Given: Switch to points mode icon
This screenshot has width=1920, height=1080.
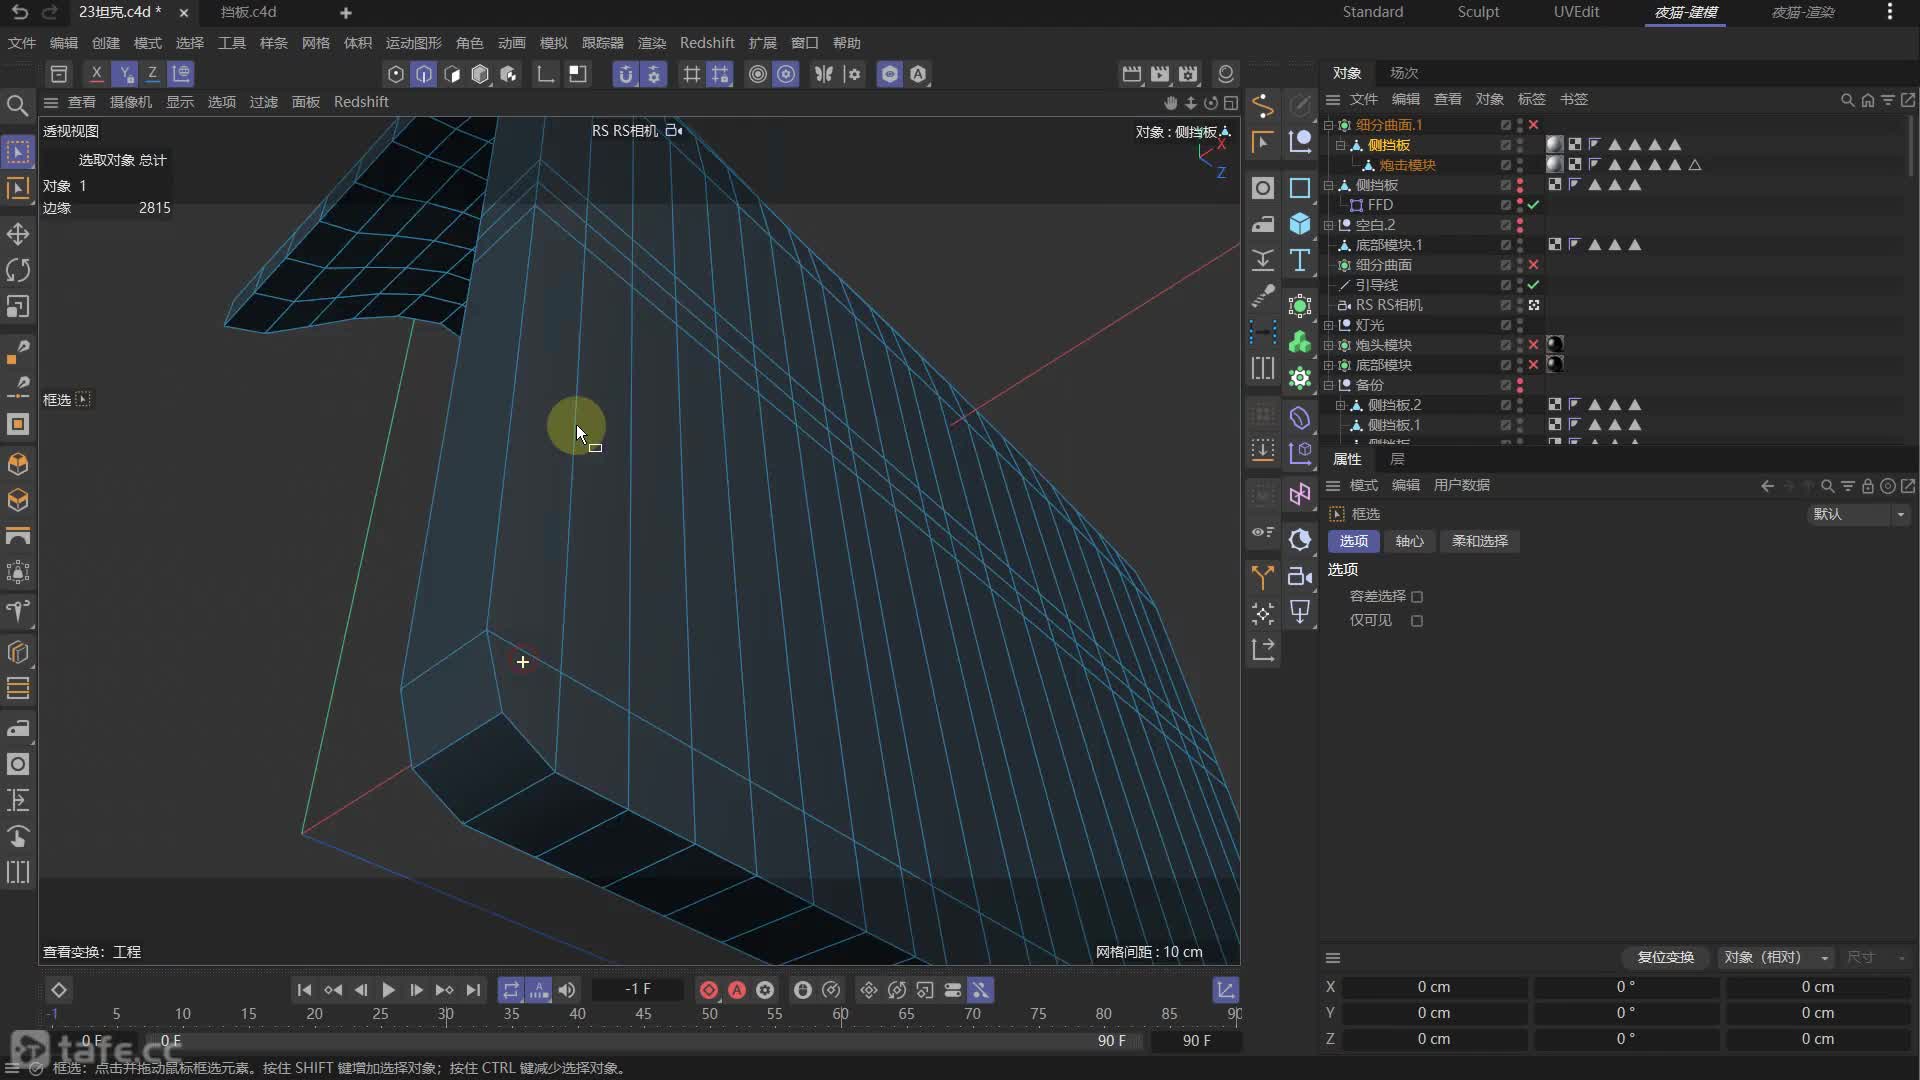Looking at the screenshot, I should coord(396,74).
